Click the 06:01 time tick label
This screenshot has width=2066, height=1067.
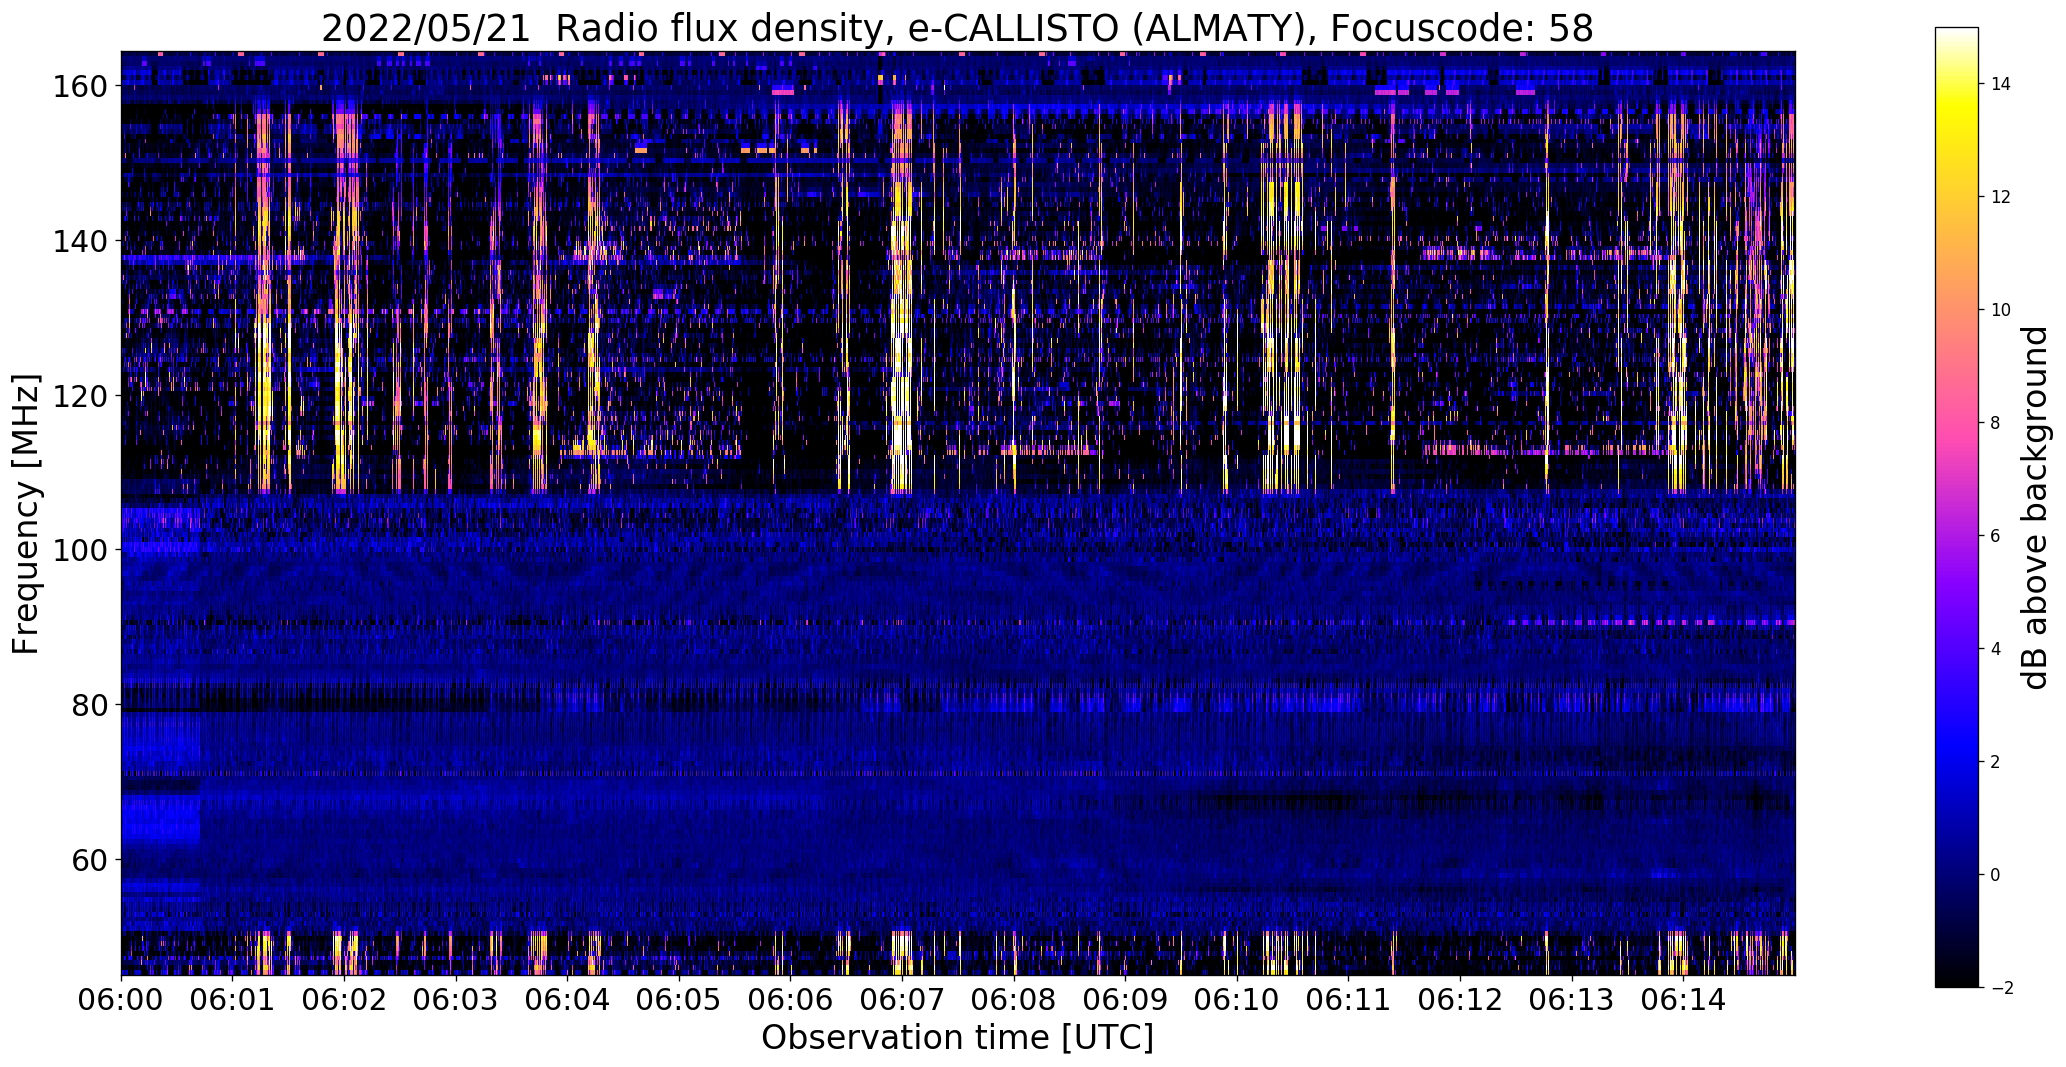pyautogui.click(x=232, y=999)
